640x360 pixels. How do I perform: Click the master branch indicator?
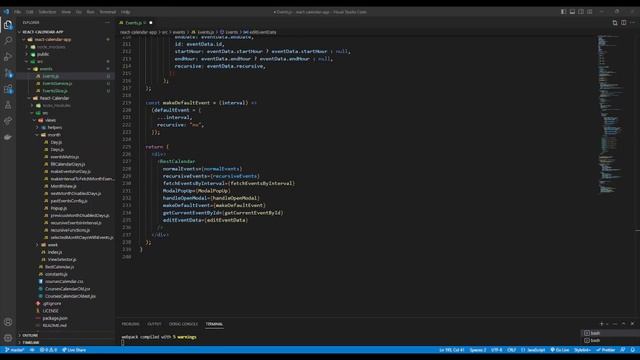(15, 350)
